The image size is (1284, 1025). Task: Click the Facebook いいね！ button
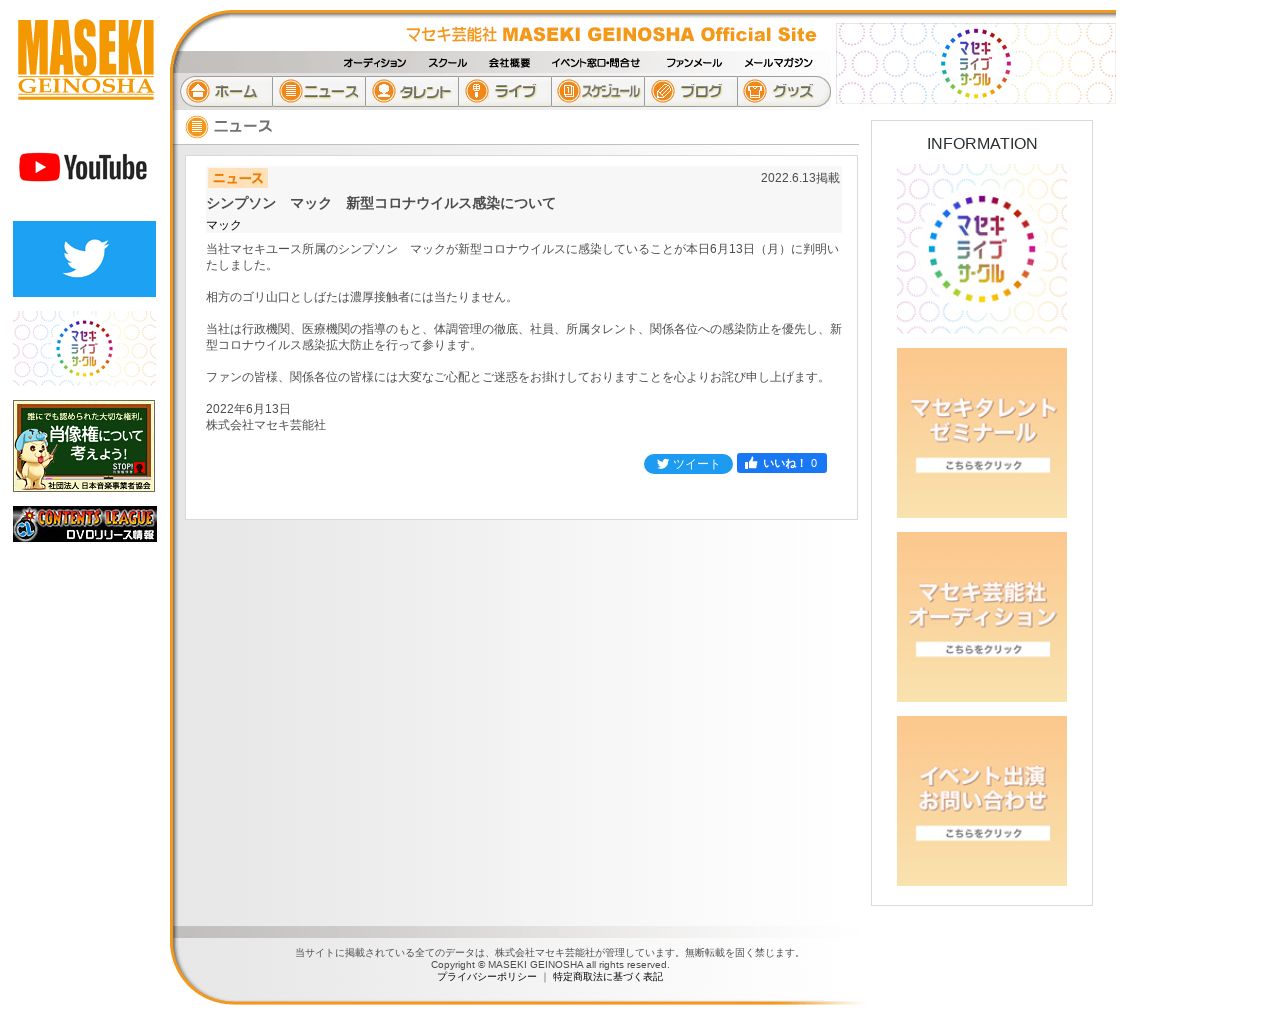(x=782, y=463)
